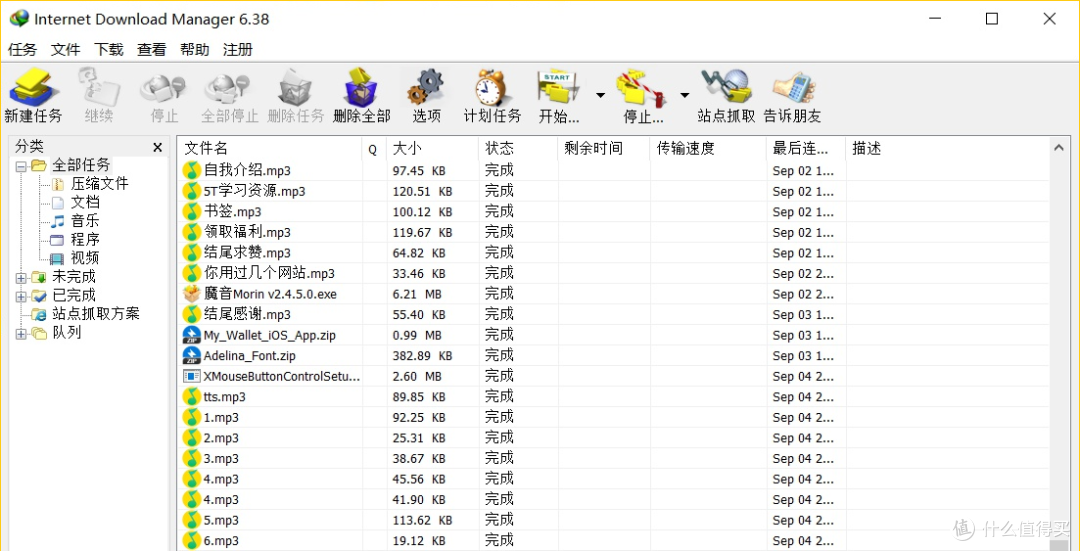
Task: Click the 删除任务 delete task icon
Action: [295, 87]
